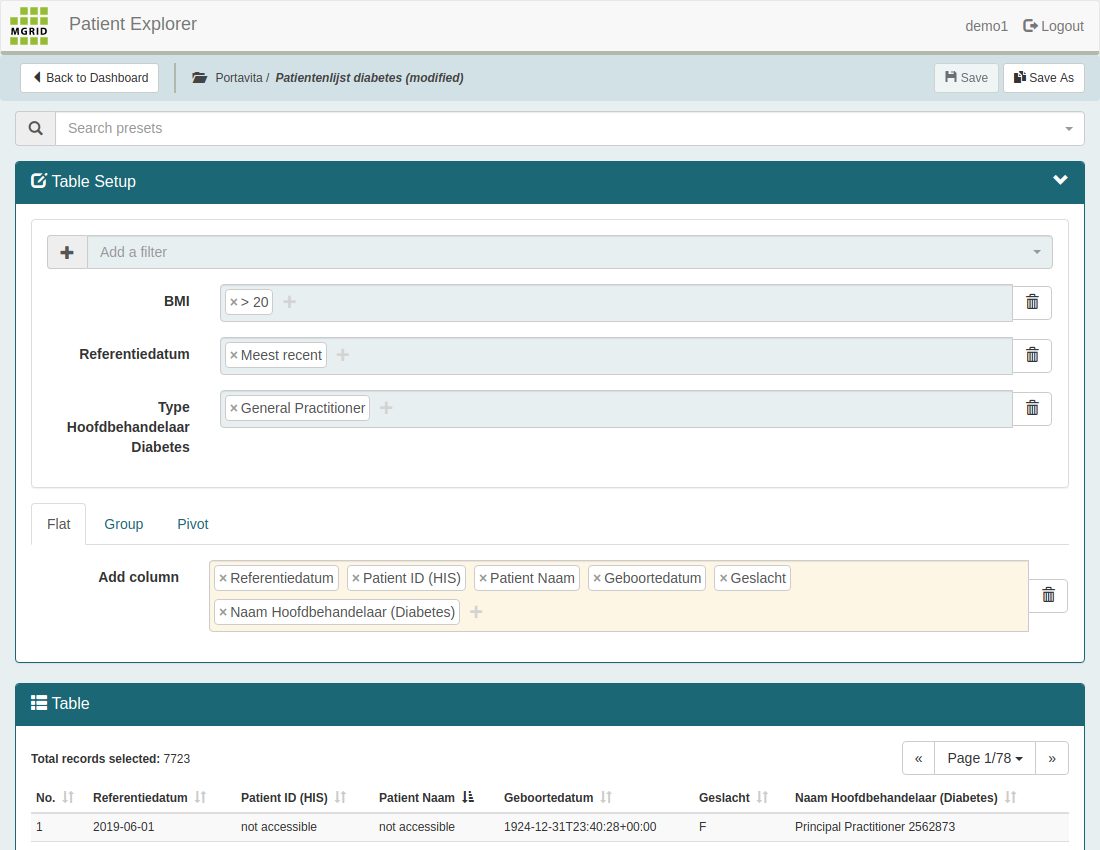Remove the Patient Naam column tag
This screenshot has width=1100, height=850.
pyautogui.click(x=483, y=579)
